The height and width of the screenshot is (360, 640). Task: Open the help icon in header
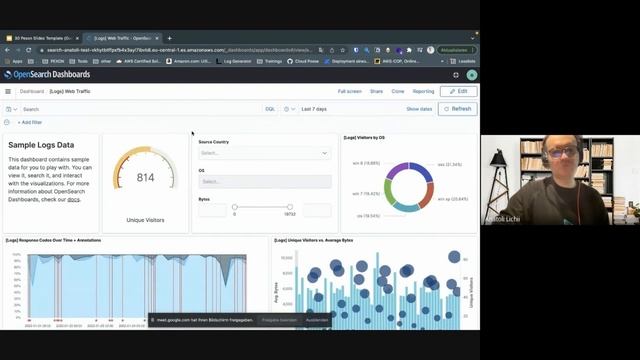(x=456, y=75)
